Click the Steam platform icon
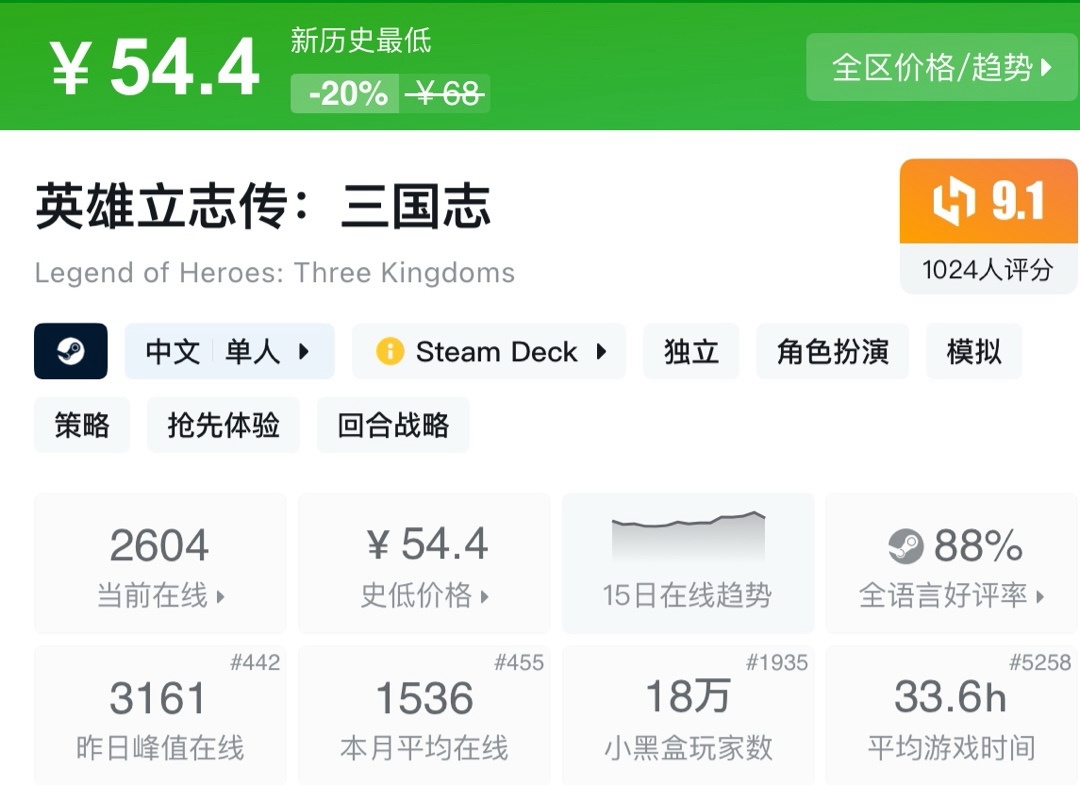This screenshot has height=785, width=1080. [x=70, y=351]
